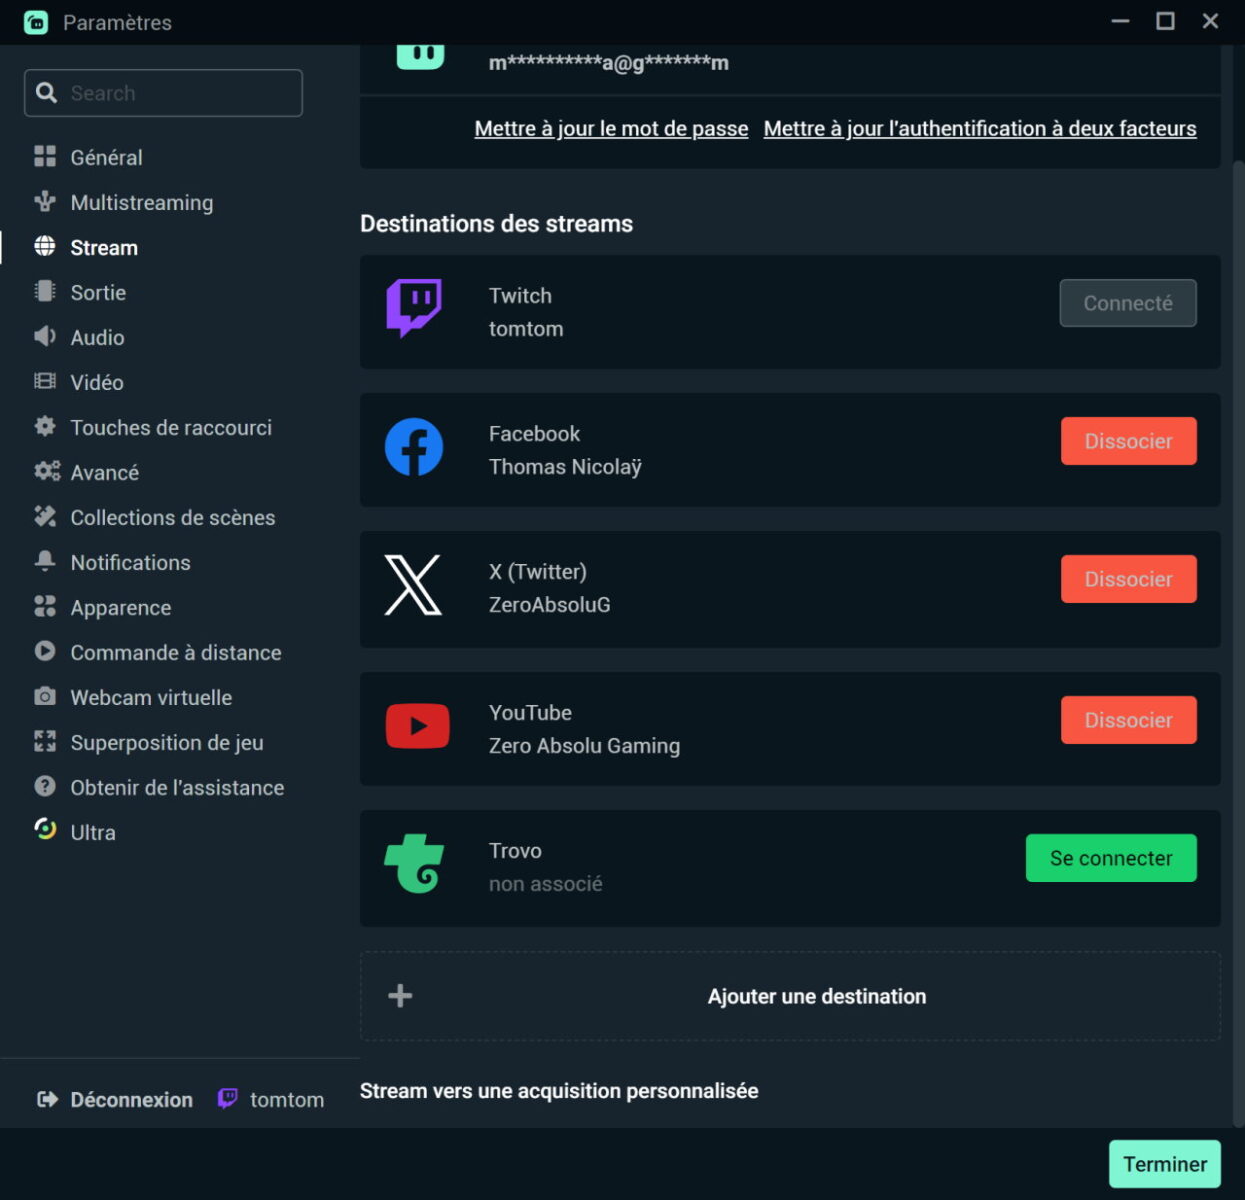Click the Multistreaming branch icon
Screen dimensions: 1245x1200
(45, 201)
